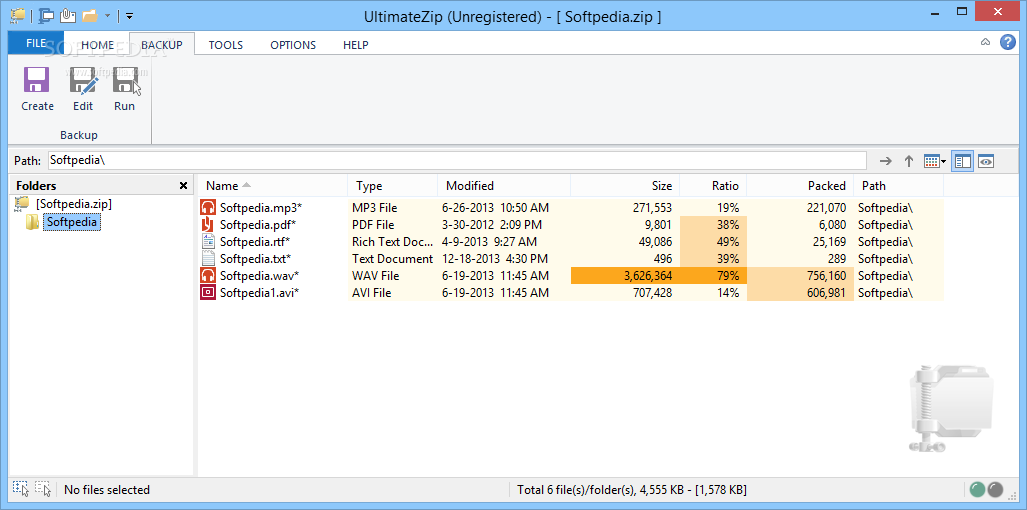Close the Folders panel
The height and width of the screenshot is (510, 1027).
coord(183,186)
